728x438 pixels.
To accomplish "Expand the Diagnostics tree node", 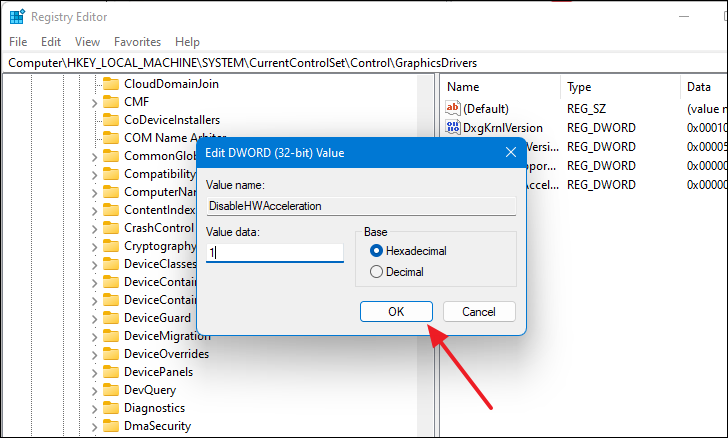I will [x=94, y=409].
